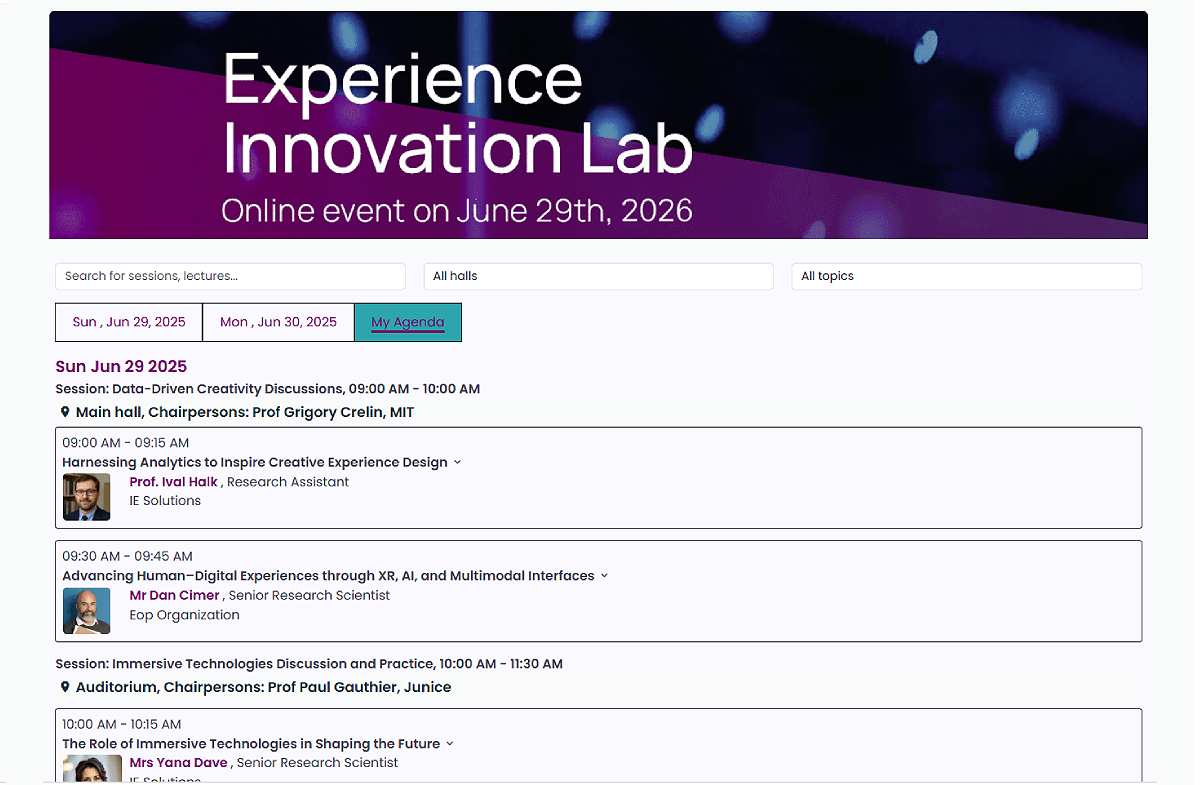Click the Harnessing Analytics lecture title
Screen dimensions: 1200x785
254,462
